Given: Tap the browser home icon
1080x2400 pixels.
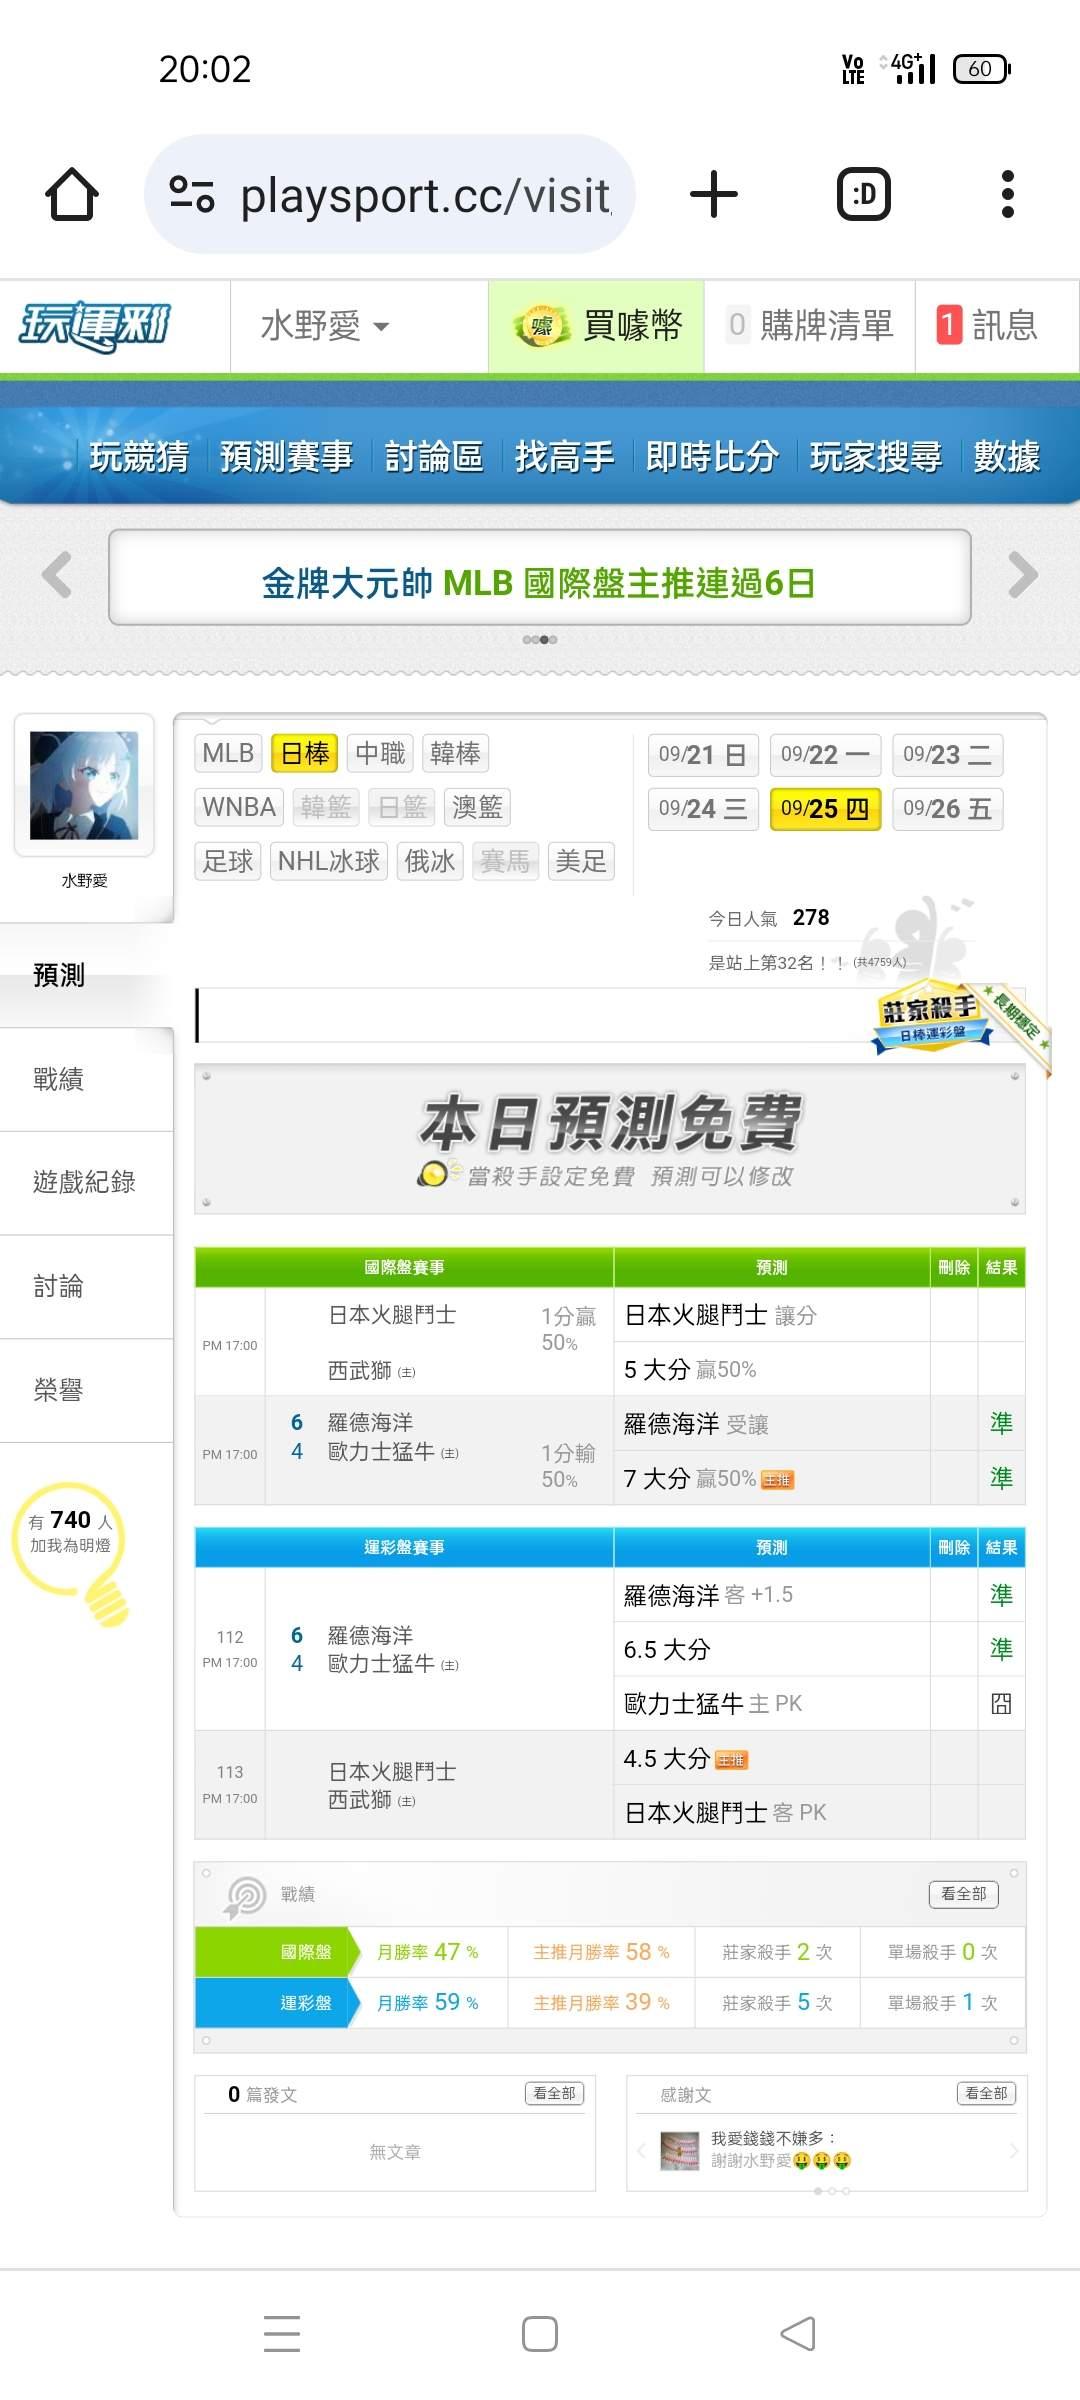Looking at the screenshot, I should point(72,194).
